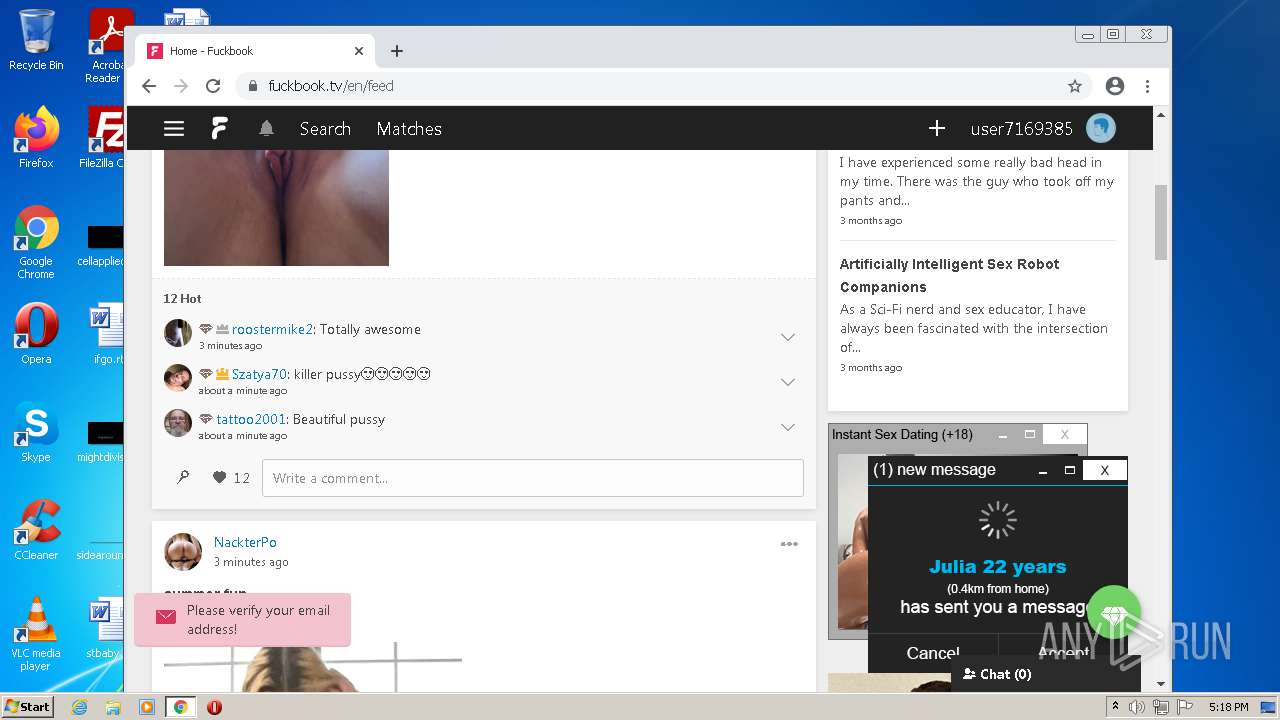Click system tray volume icon
This screenshot has width=1280, height=720.
click(1137, 707)
